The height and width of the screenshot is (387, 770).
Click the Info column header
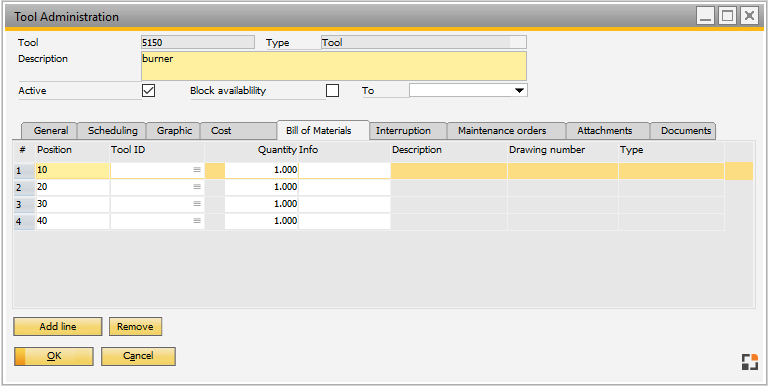[344, 150]
